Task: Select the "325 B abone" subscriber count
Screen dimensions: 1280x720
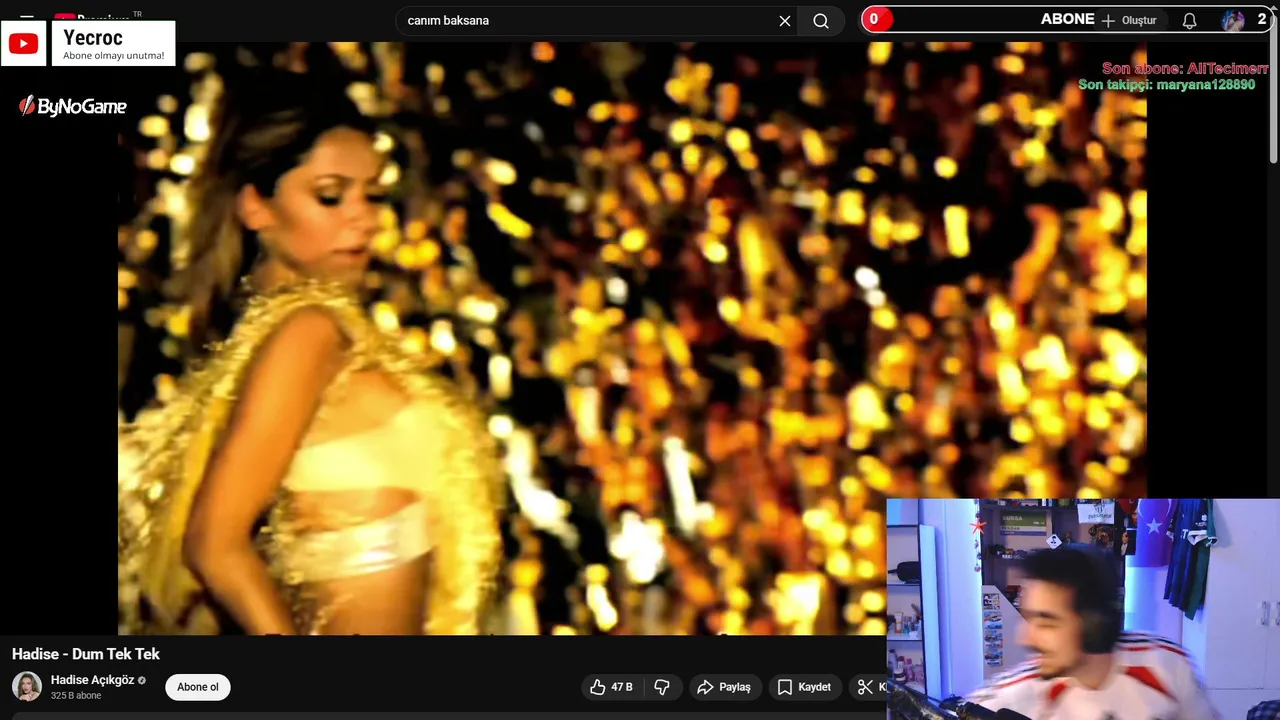Action: point(76,696)
